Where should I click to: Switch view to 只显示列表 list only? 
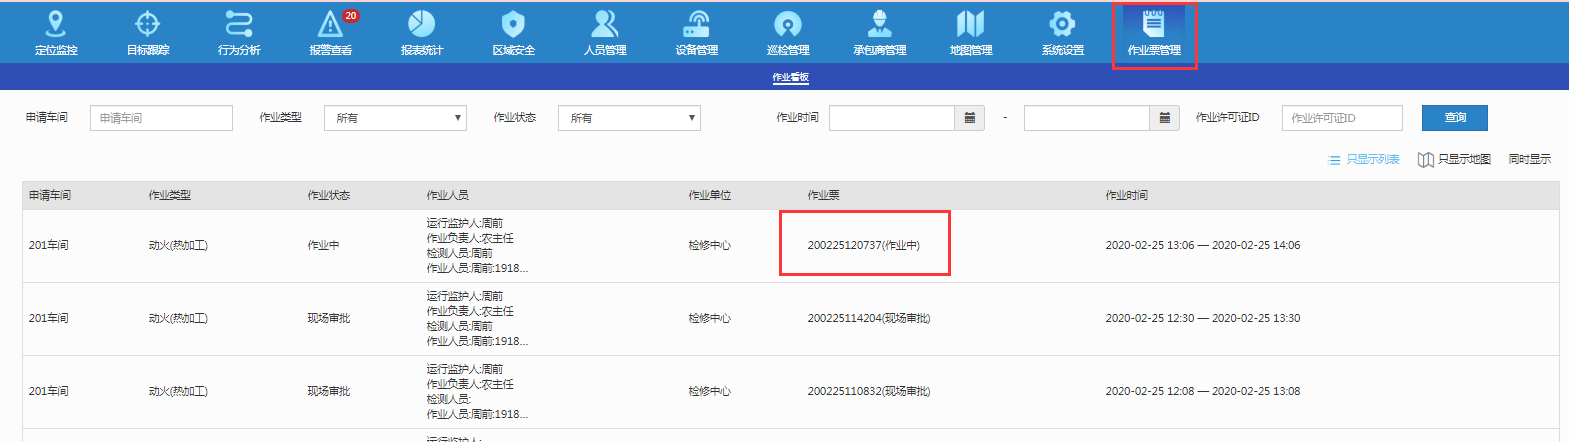1363,160
